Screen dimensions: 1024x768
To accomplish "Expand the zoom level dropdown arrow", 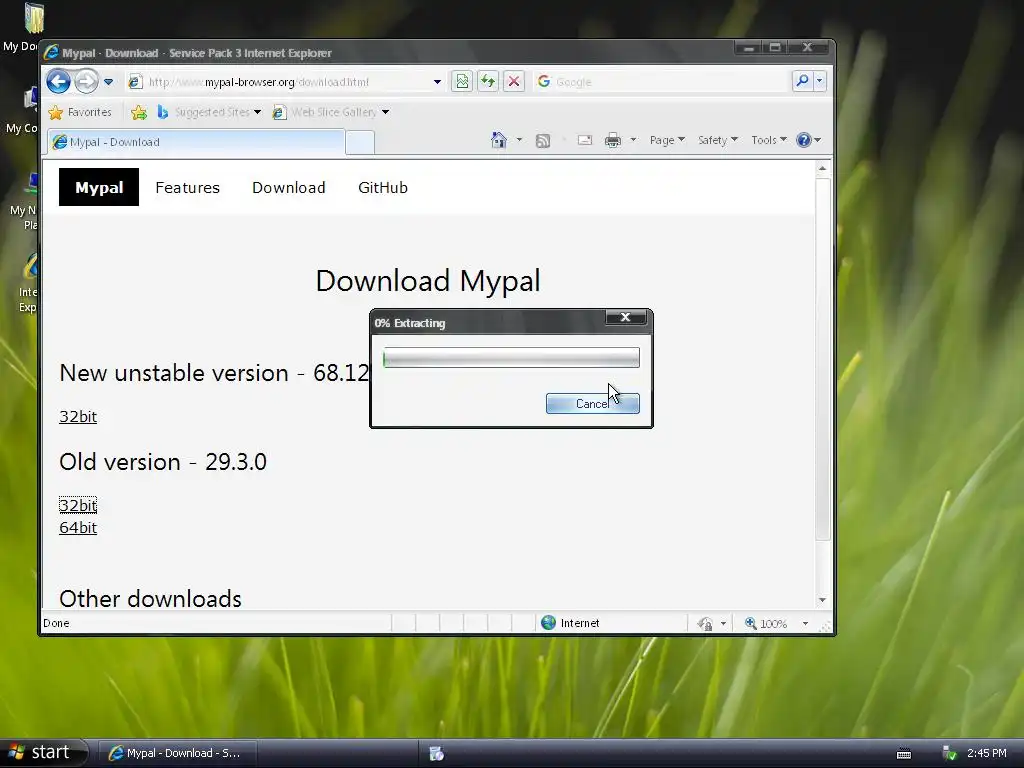I will coord(805,624).
